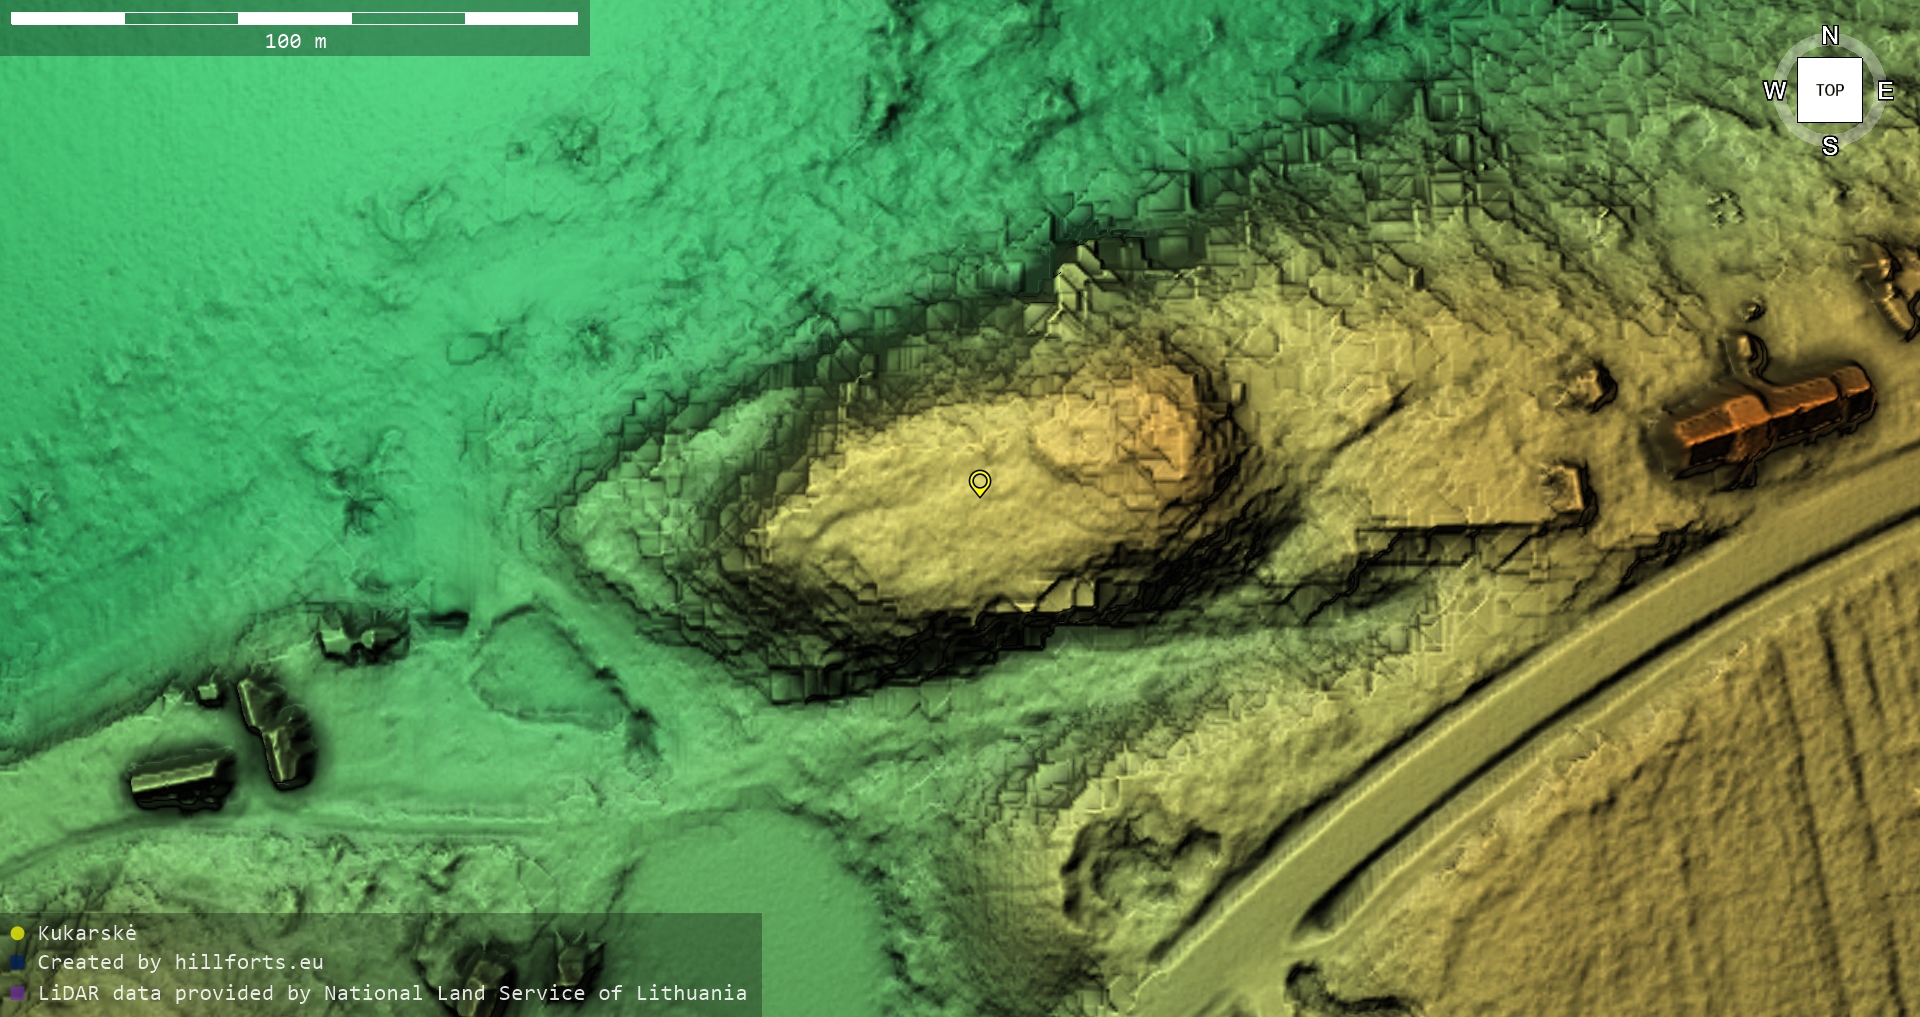The height and width of the screenshot is (1017, 1920).
Task: Click the ploughed field in the bottom-right corner
Action: click(1700, 850)
